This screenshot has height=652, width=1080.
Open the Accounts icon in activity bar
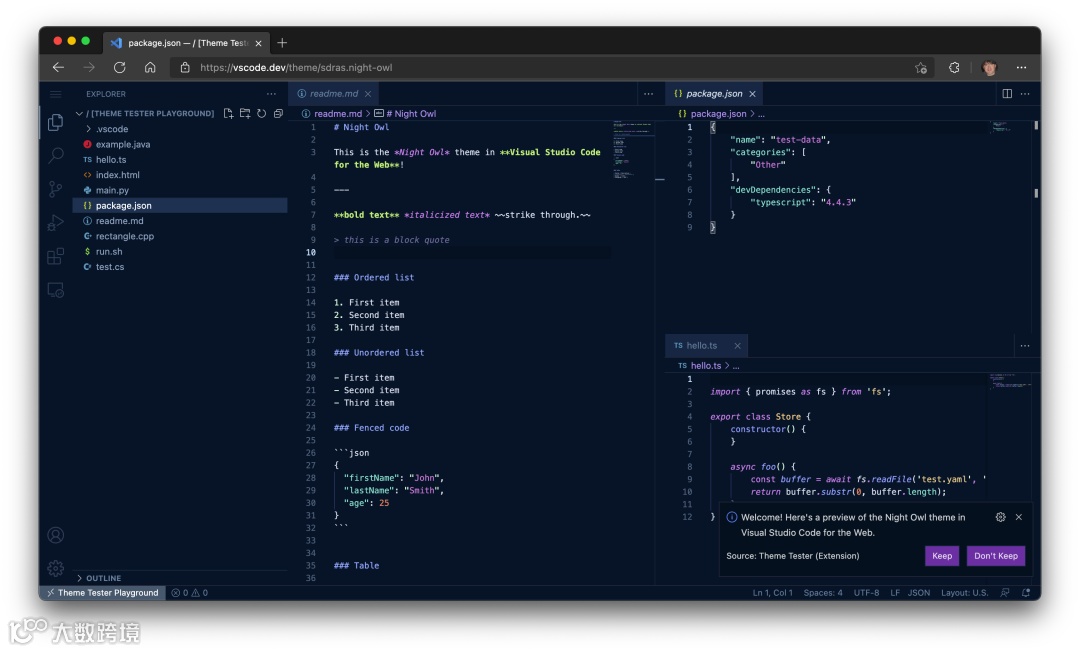pos(56,535)
